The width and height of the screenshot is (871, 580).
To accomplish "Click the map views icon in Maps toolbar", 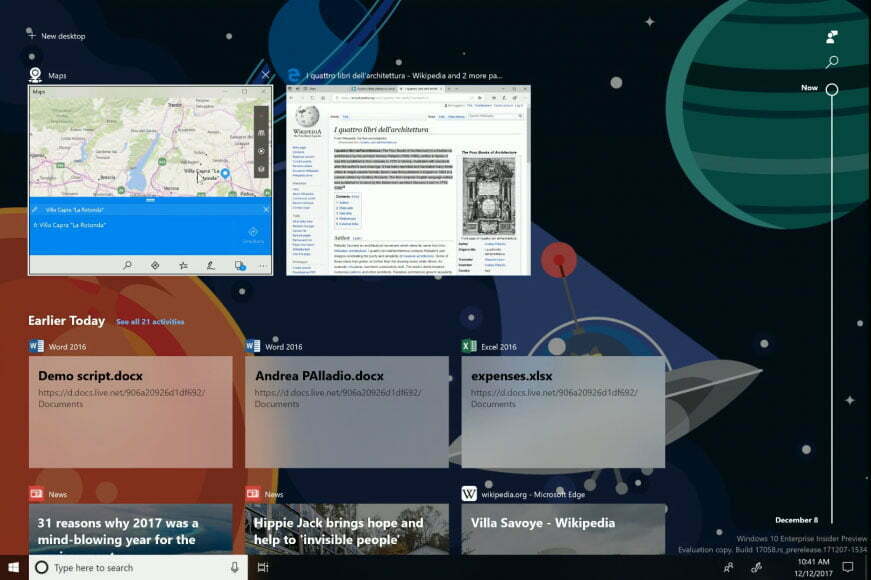I will tap(239, 265).
